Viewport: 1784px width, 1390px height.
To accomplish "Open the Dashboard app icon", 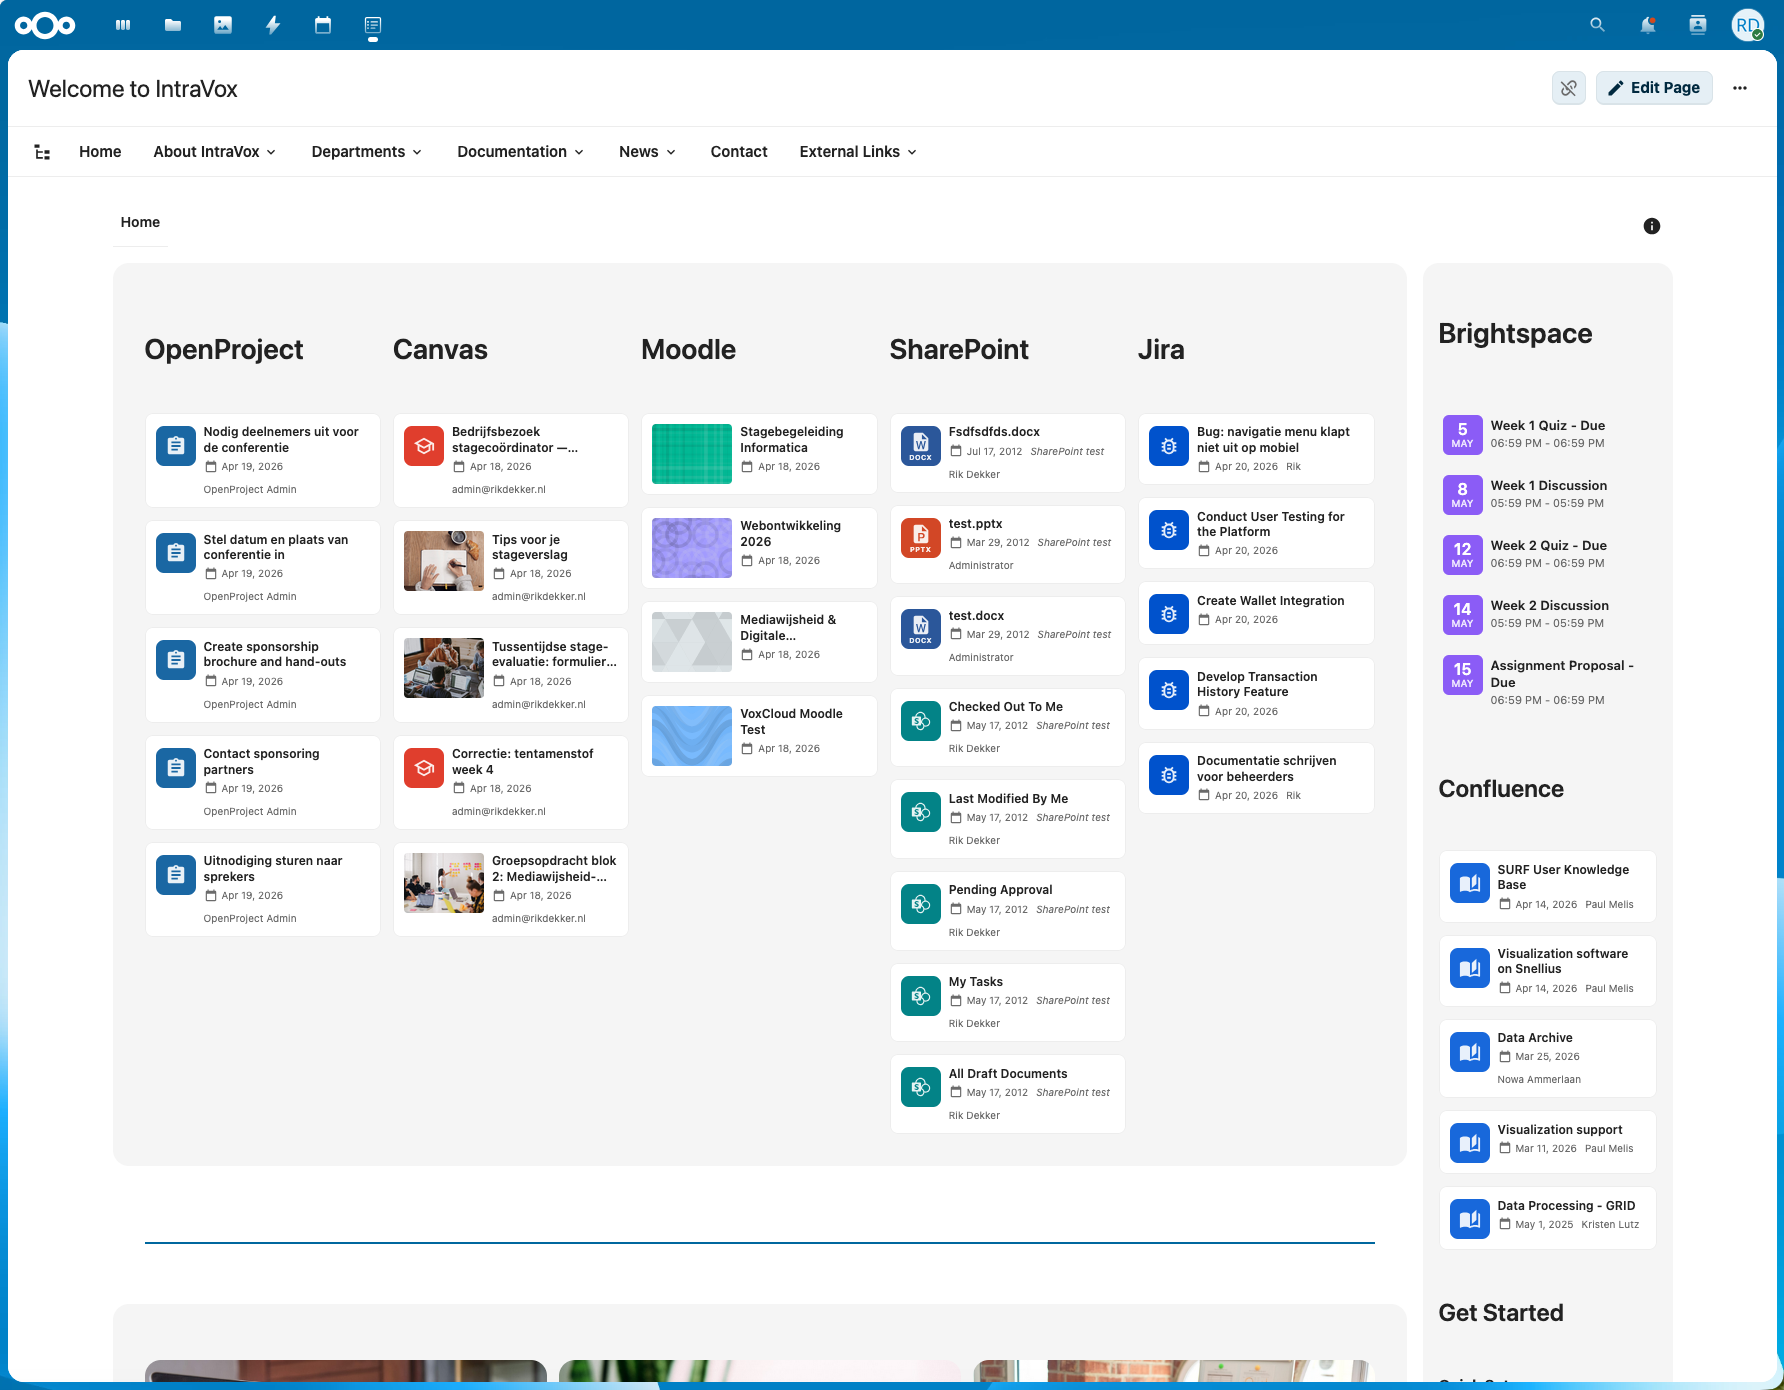I will tap(123, 25).
